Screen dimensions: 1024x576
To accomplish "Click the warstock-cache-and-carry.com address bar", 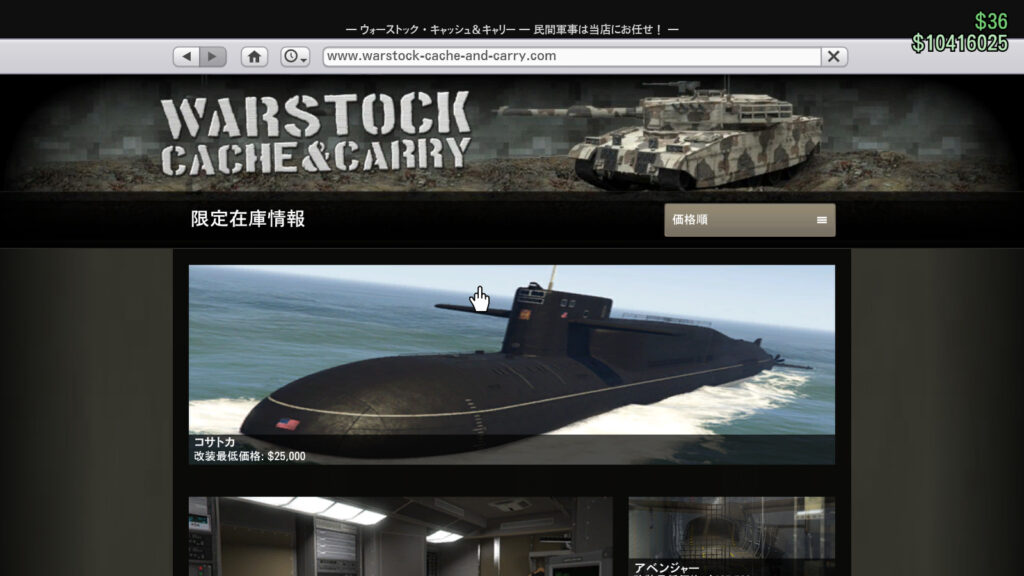I will pos(560,56).
